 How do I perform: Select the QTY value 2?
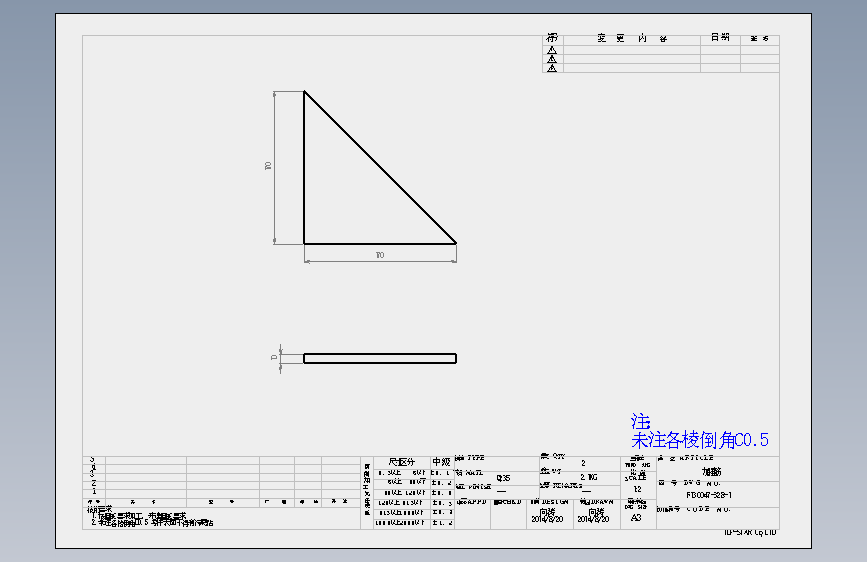[583, 464]
